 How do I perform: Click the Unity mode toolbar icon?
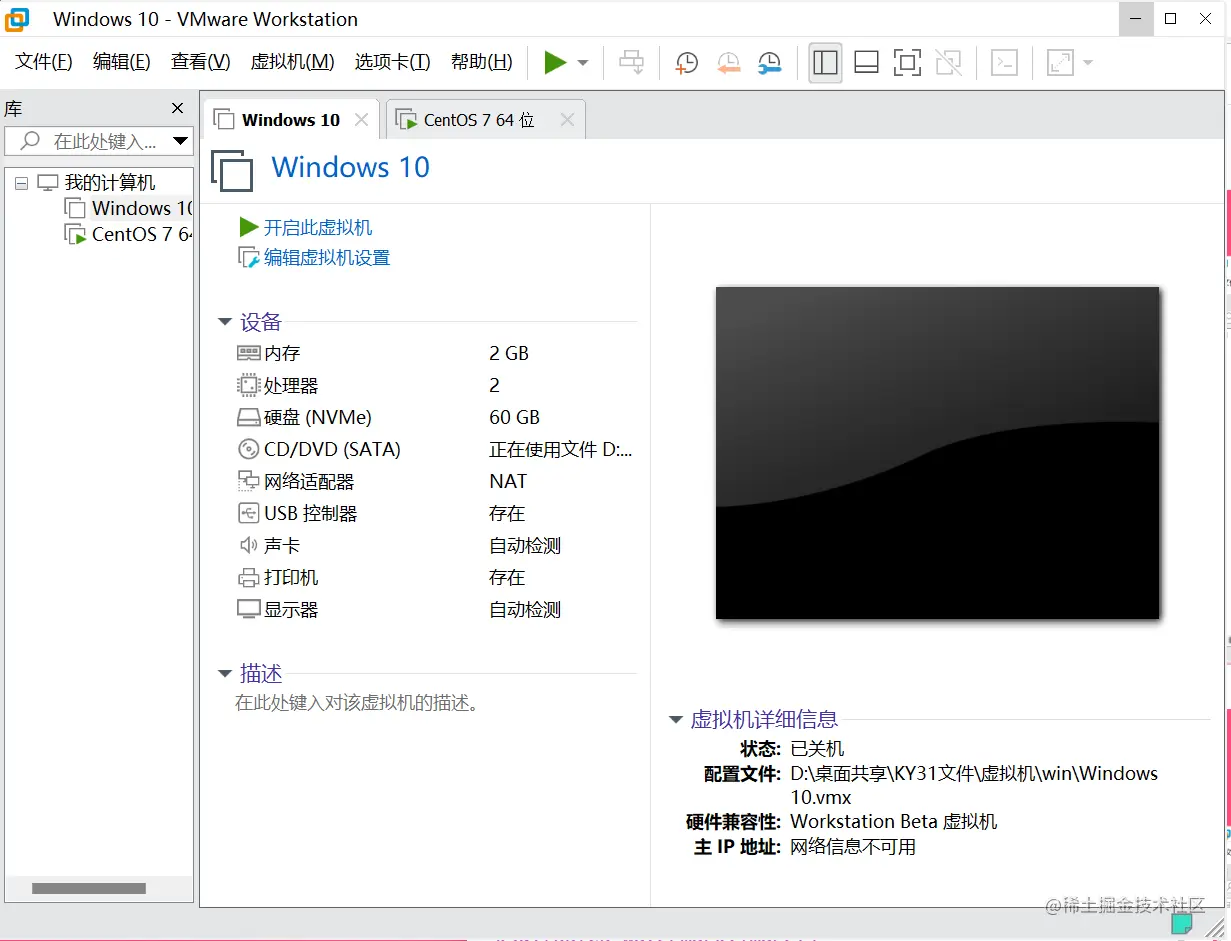point(948,63)
